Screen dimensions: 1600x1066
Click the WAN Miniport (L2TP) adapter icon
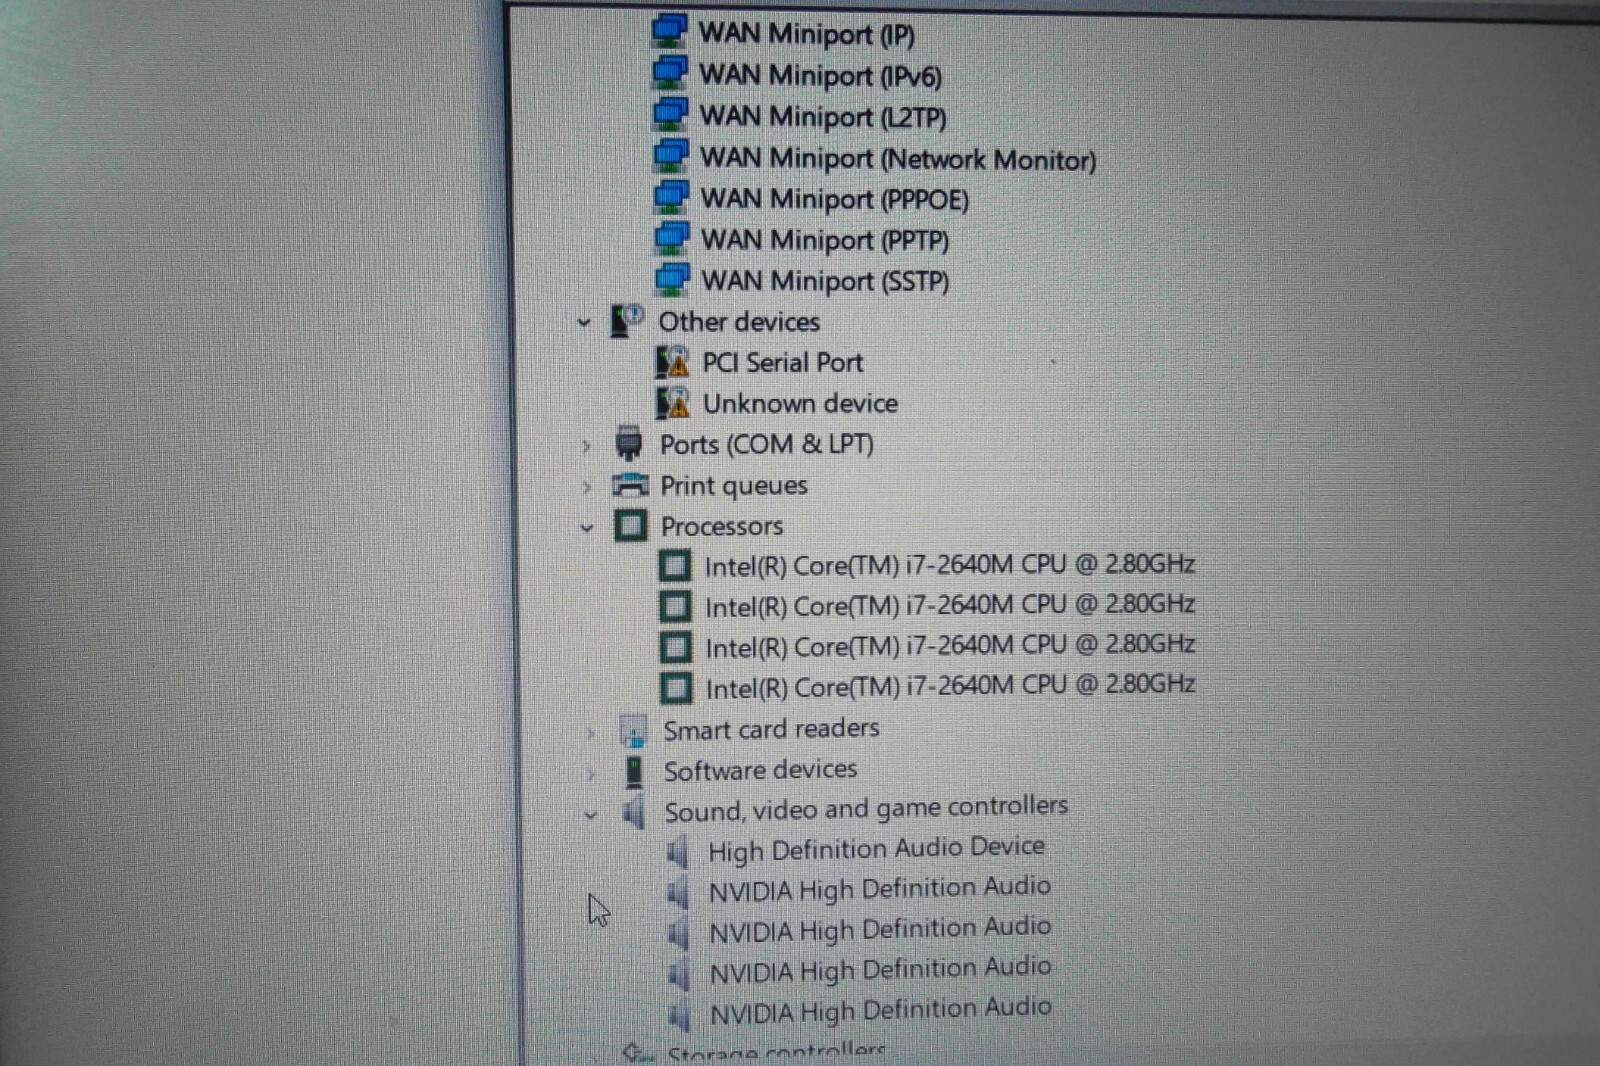670,113
